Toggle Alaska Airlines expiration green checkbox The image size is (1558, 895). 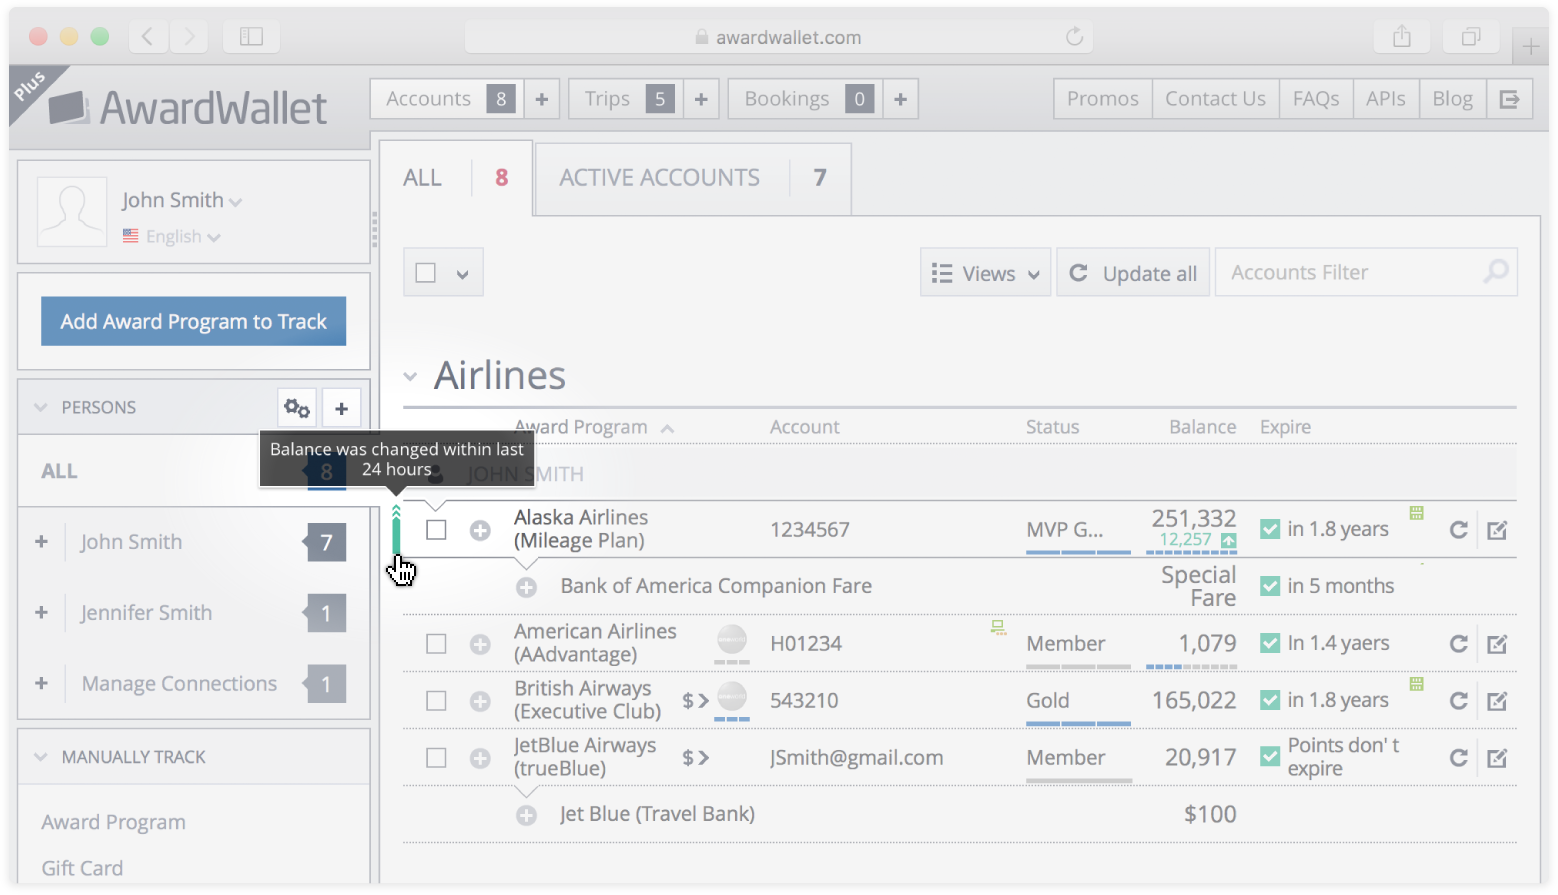pyautogui.click(x=1270, y=529)
